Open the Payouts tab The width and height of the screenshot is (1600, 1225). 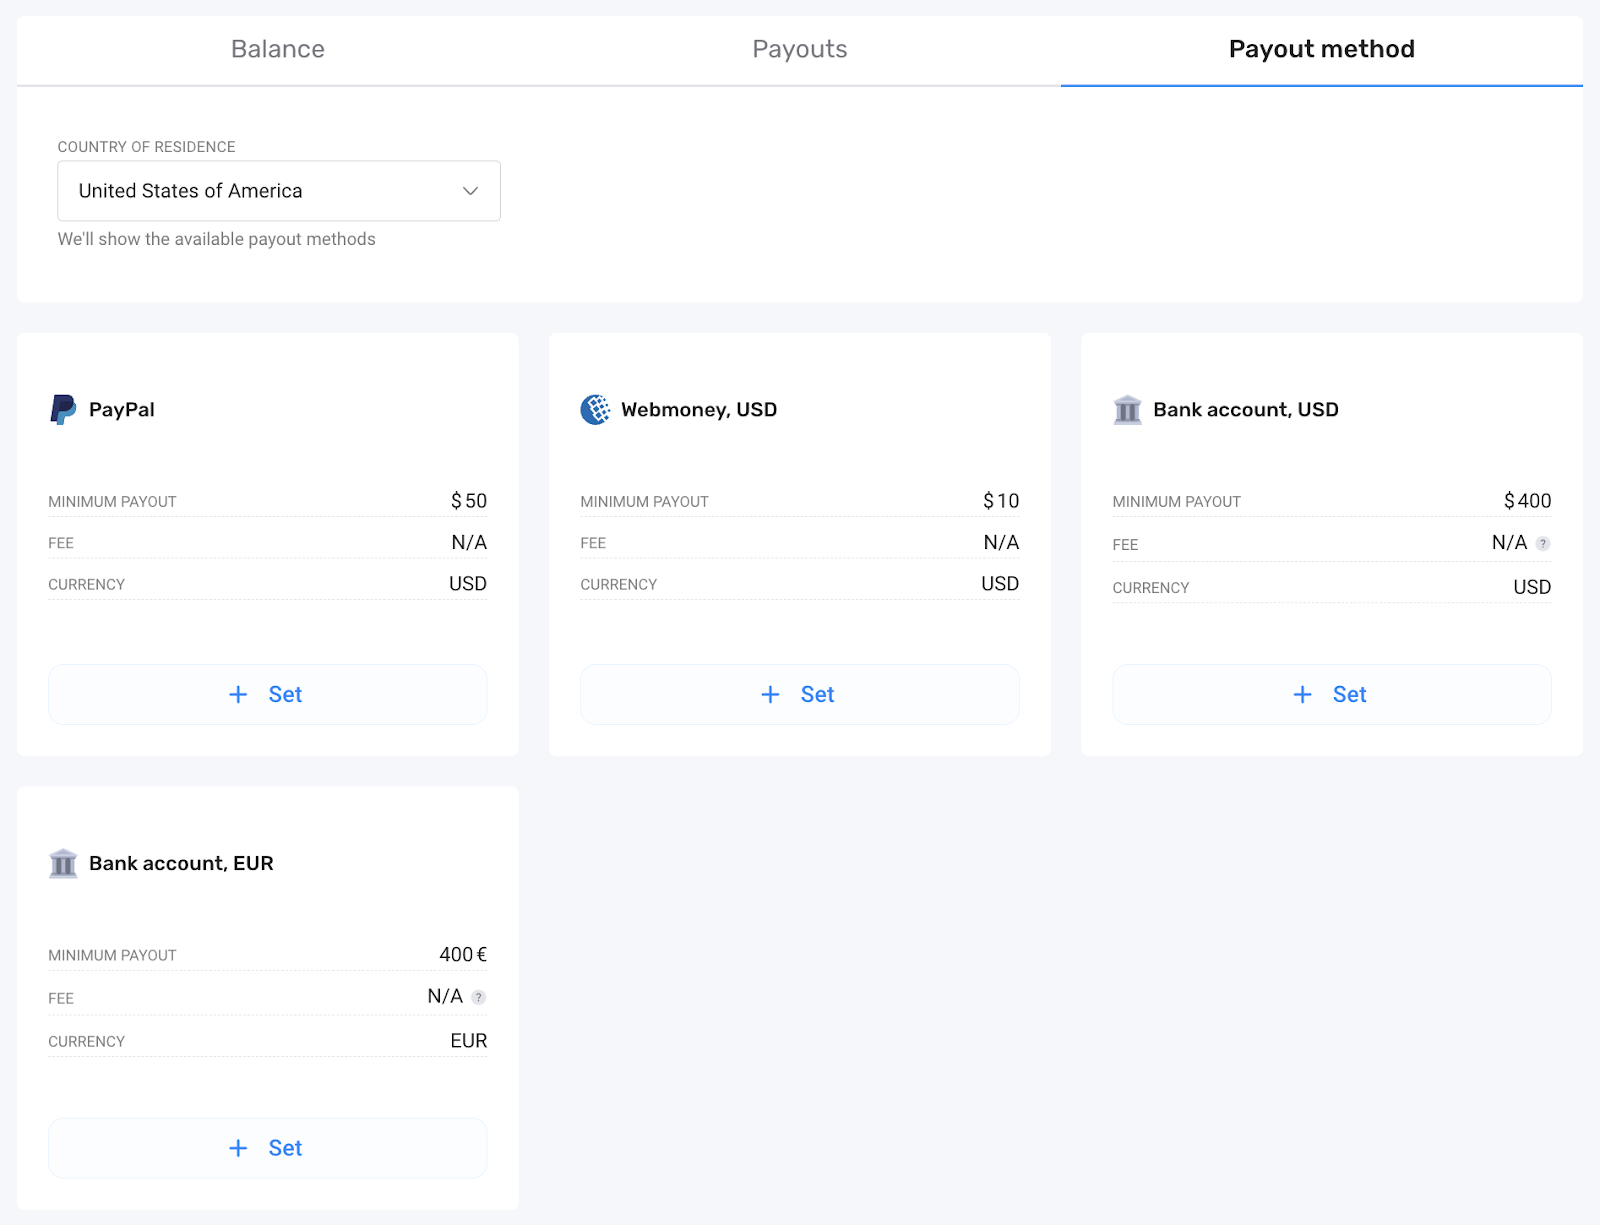pyautogui.click(x=799, y=49)
